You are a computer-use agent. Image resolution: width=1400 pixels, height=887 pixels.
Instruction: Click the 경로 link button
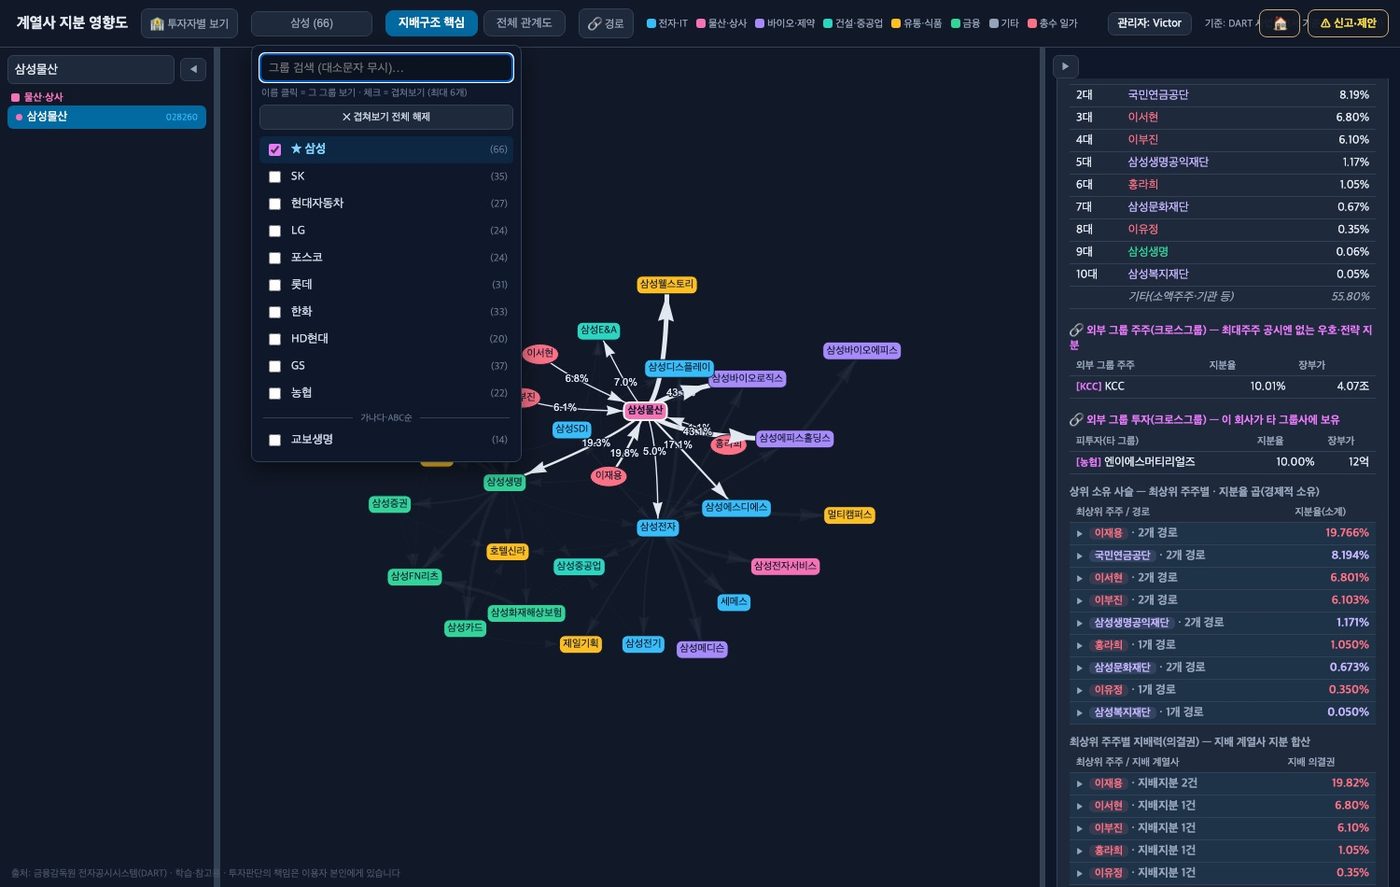(605, 23)
